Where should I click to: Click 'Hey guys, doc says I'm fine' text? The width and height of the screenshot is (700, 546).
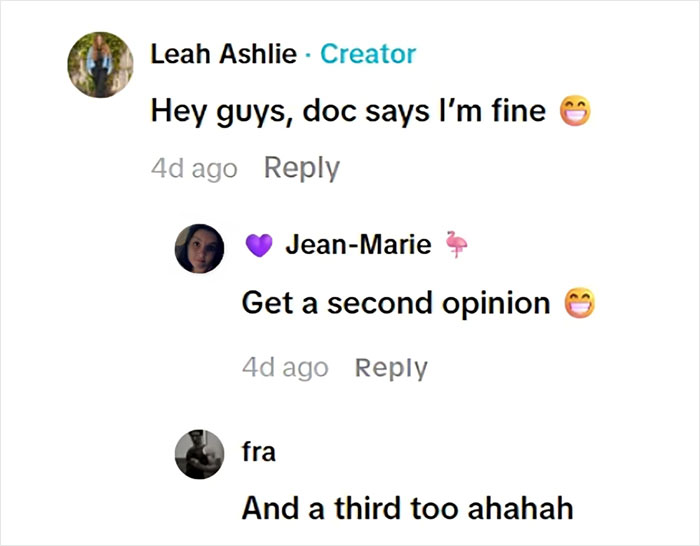[x=348, y=111]
